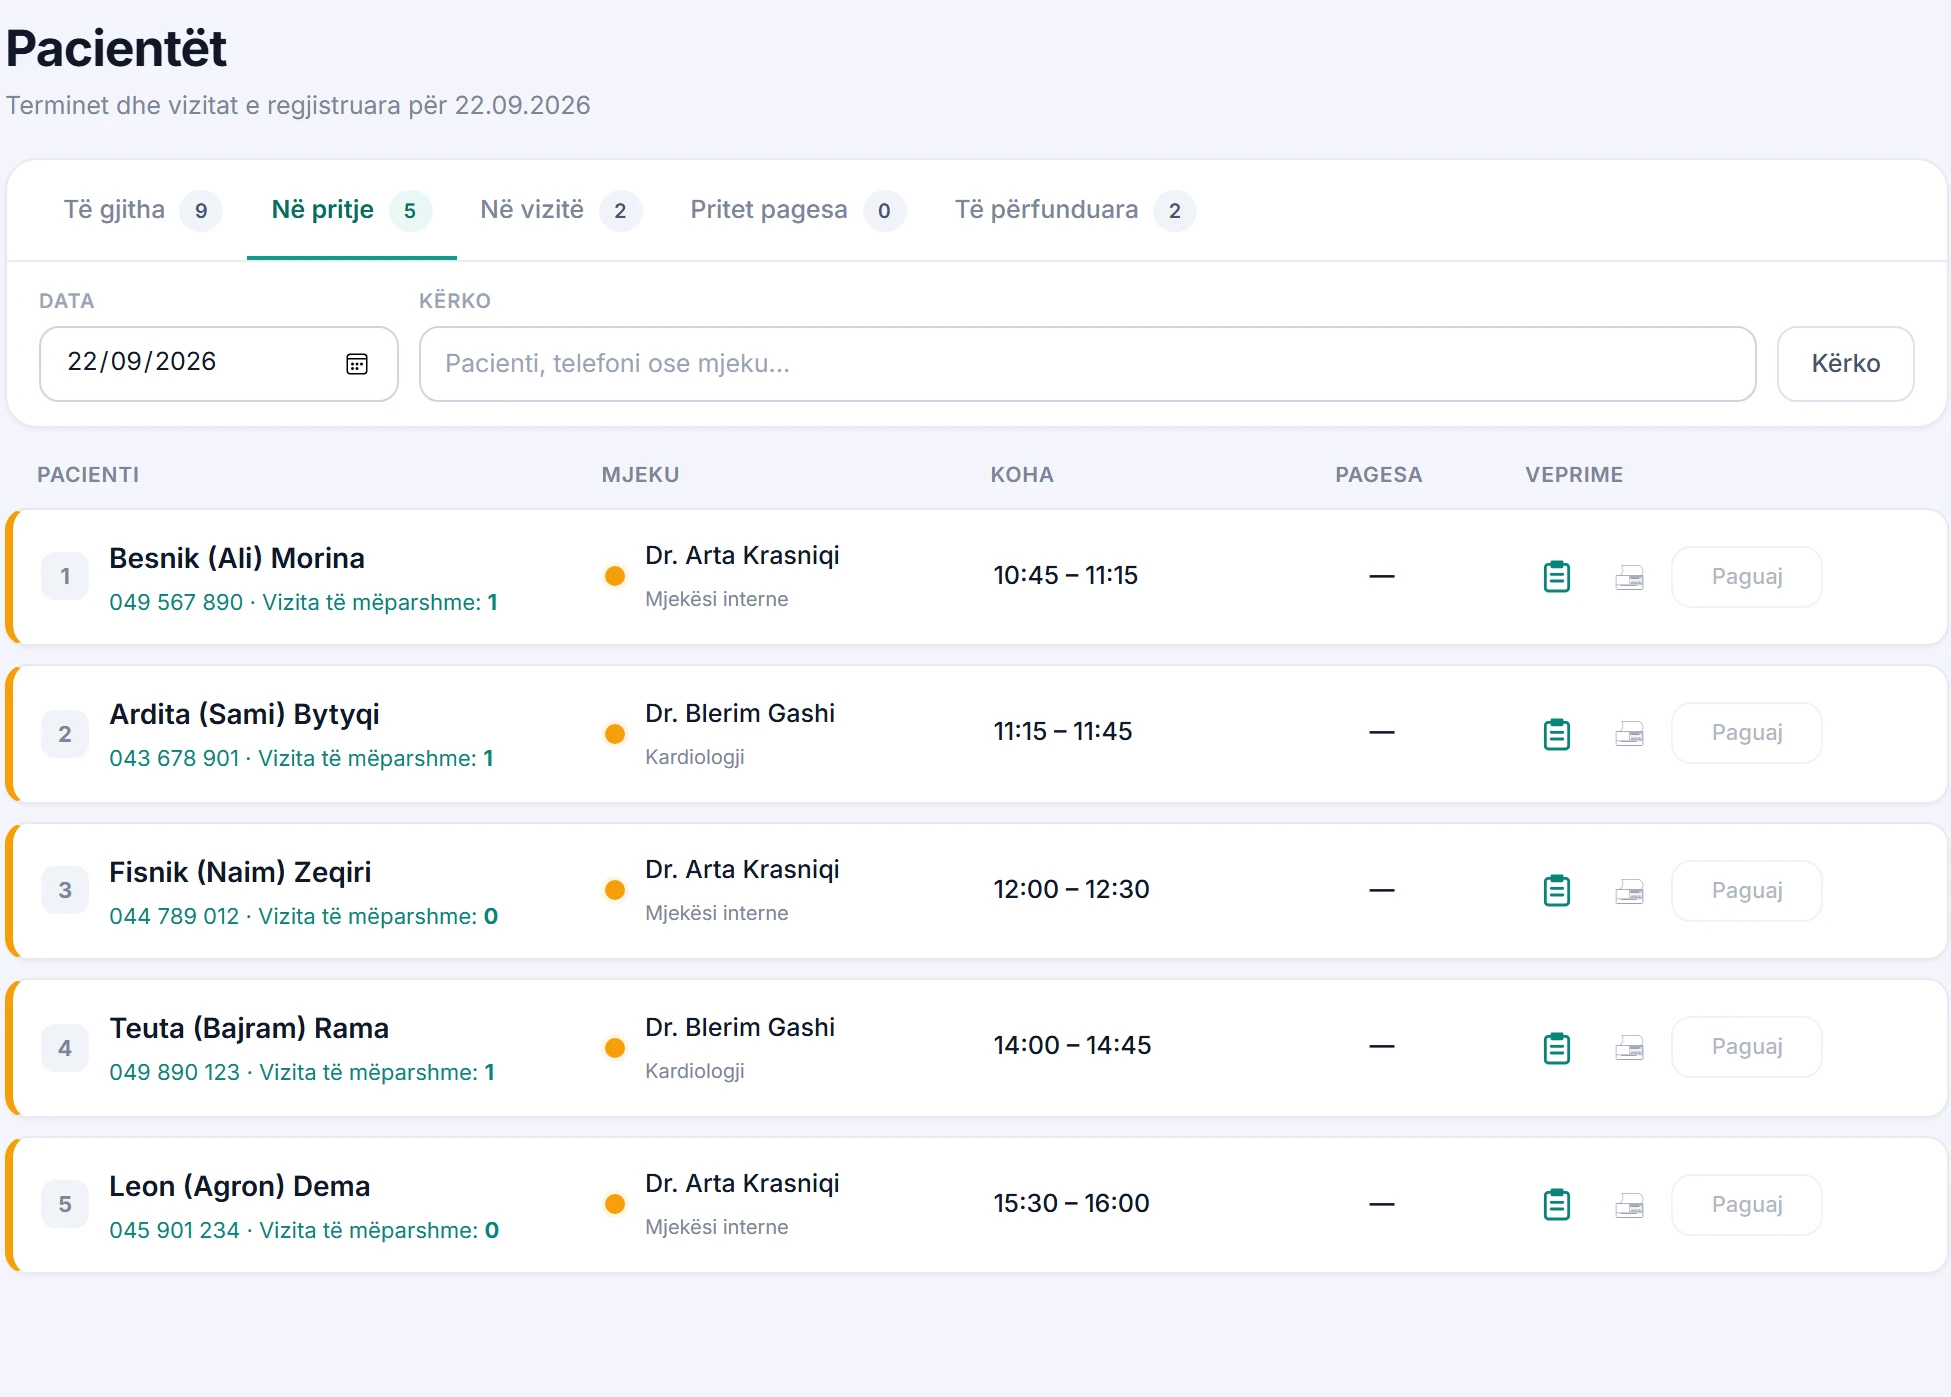Click printer icon in Besnik Morina row
The image size is (1951, 1397).
(1630, 578)
